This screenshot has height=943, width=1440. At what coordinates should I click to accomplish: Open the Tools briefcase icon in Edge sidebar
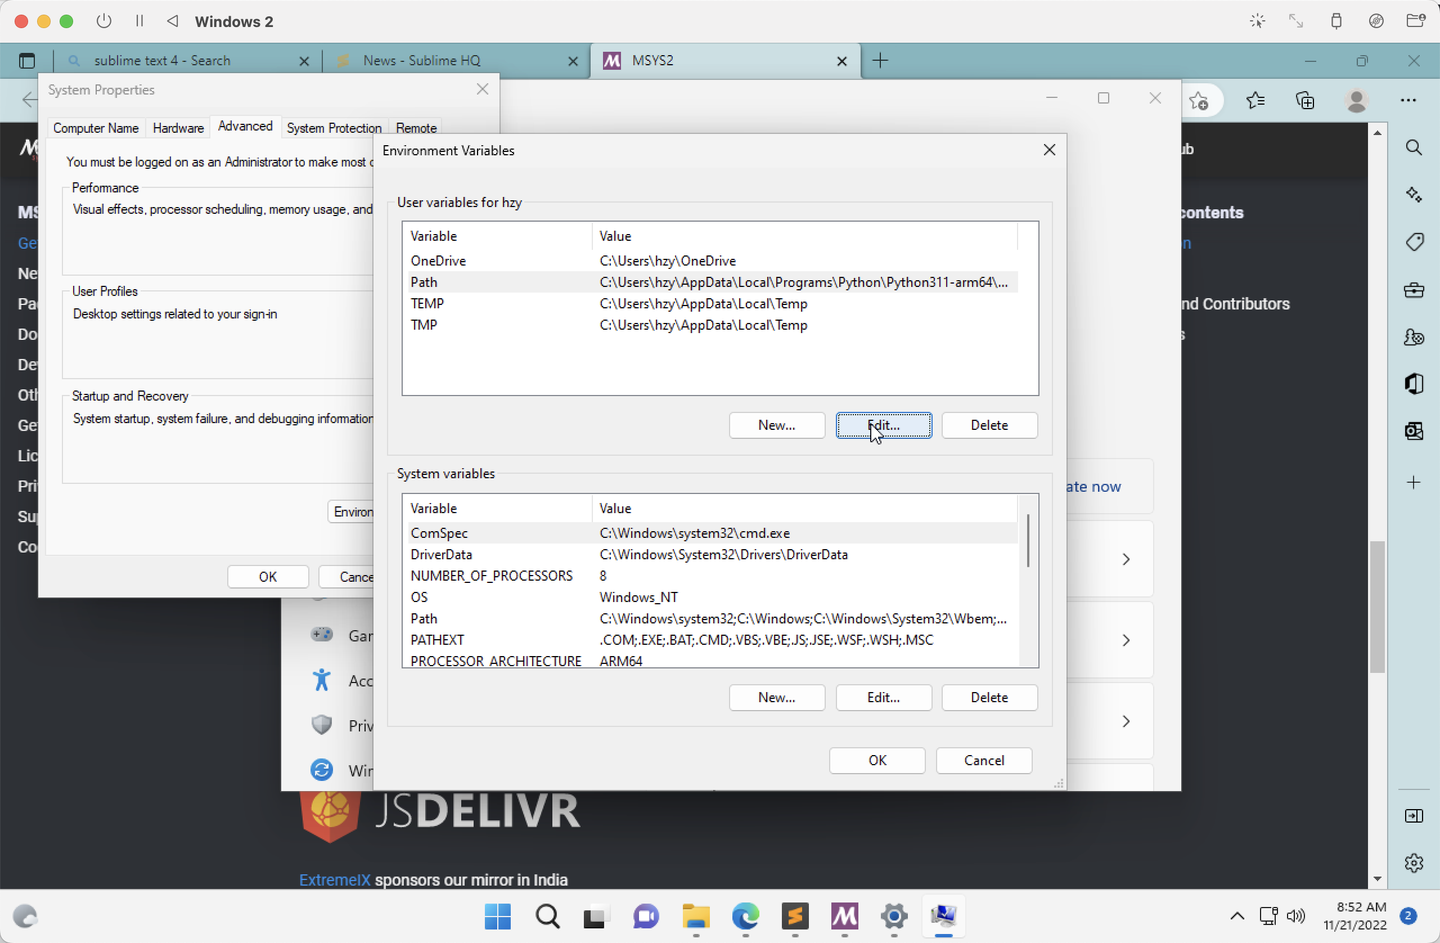1413,289
